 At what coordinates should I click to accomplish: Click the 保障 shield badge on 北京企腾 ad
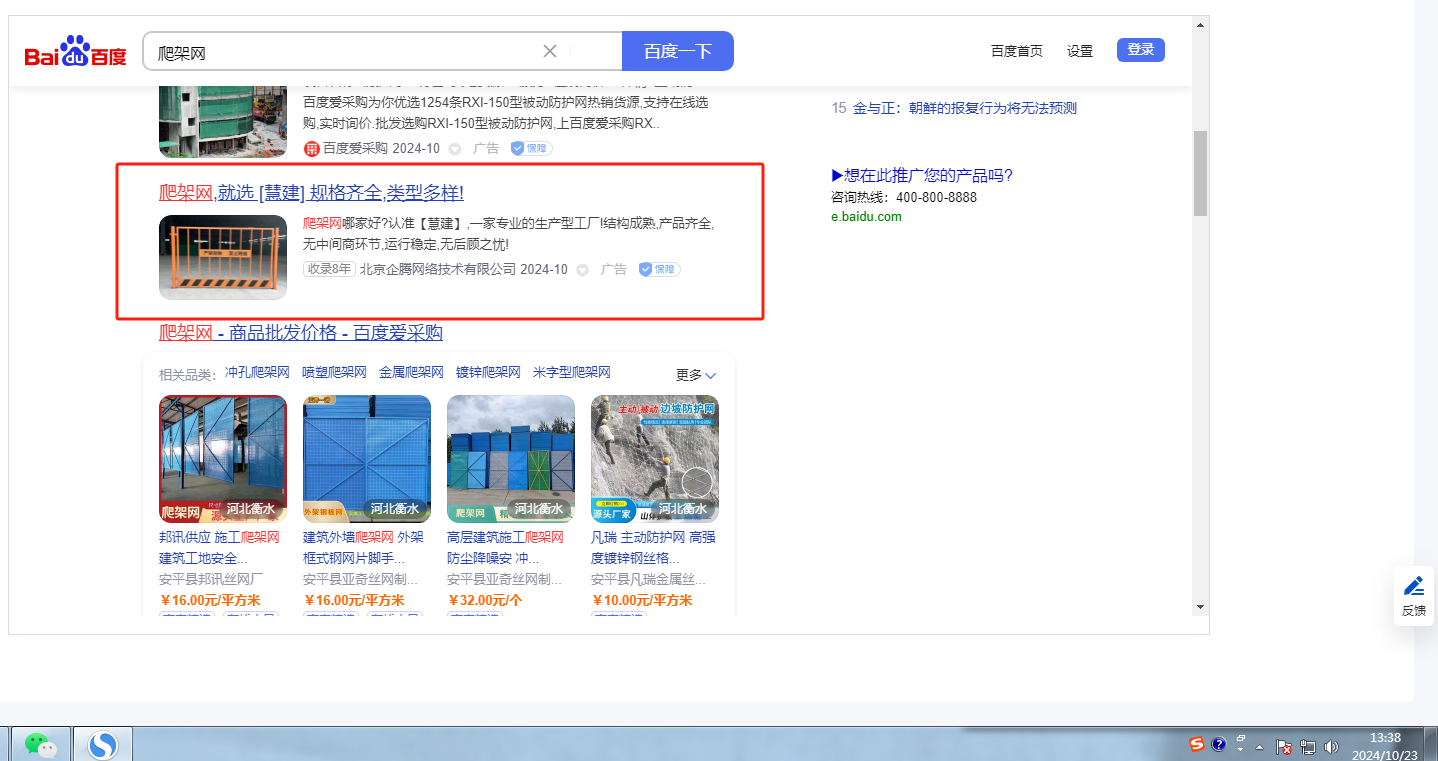659,269
